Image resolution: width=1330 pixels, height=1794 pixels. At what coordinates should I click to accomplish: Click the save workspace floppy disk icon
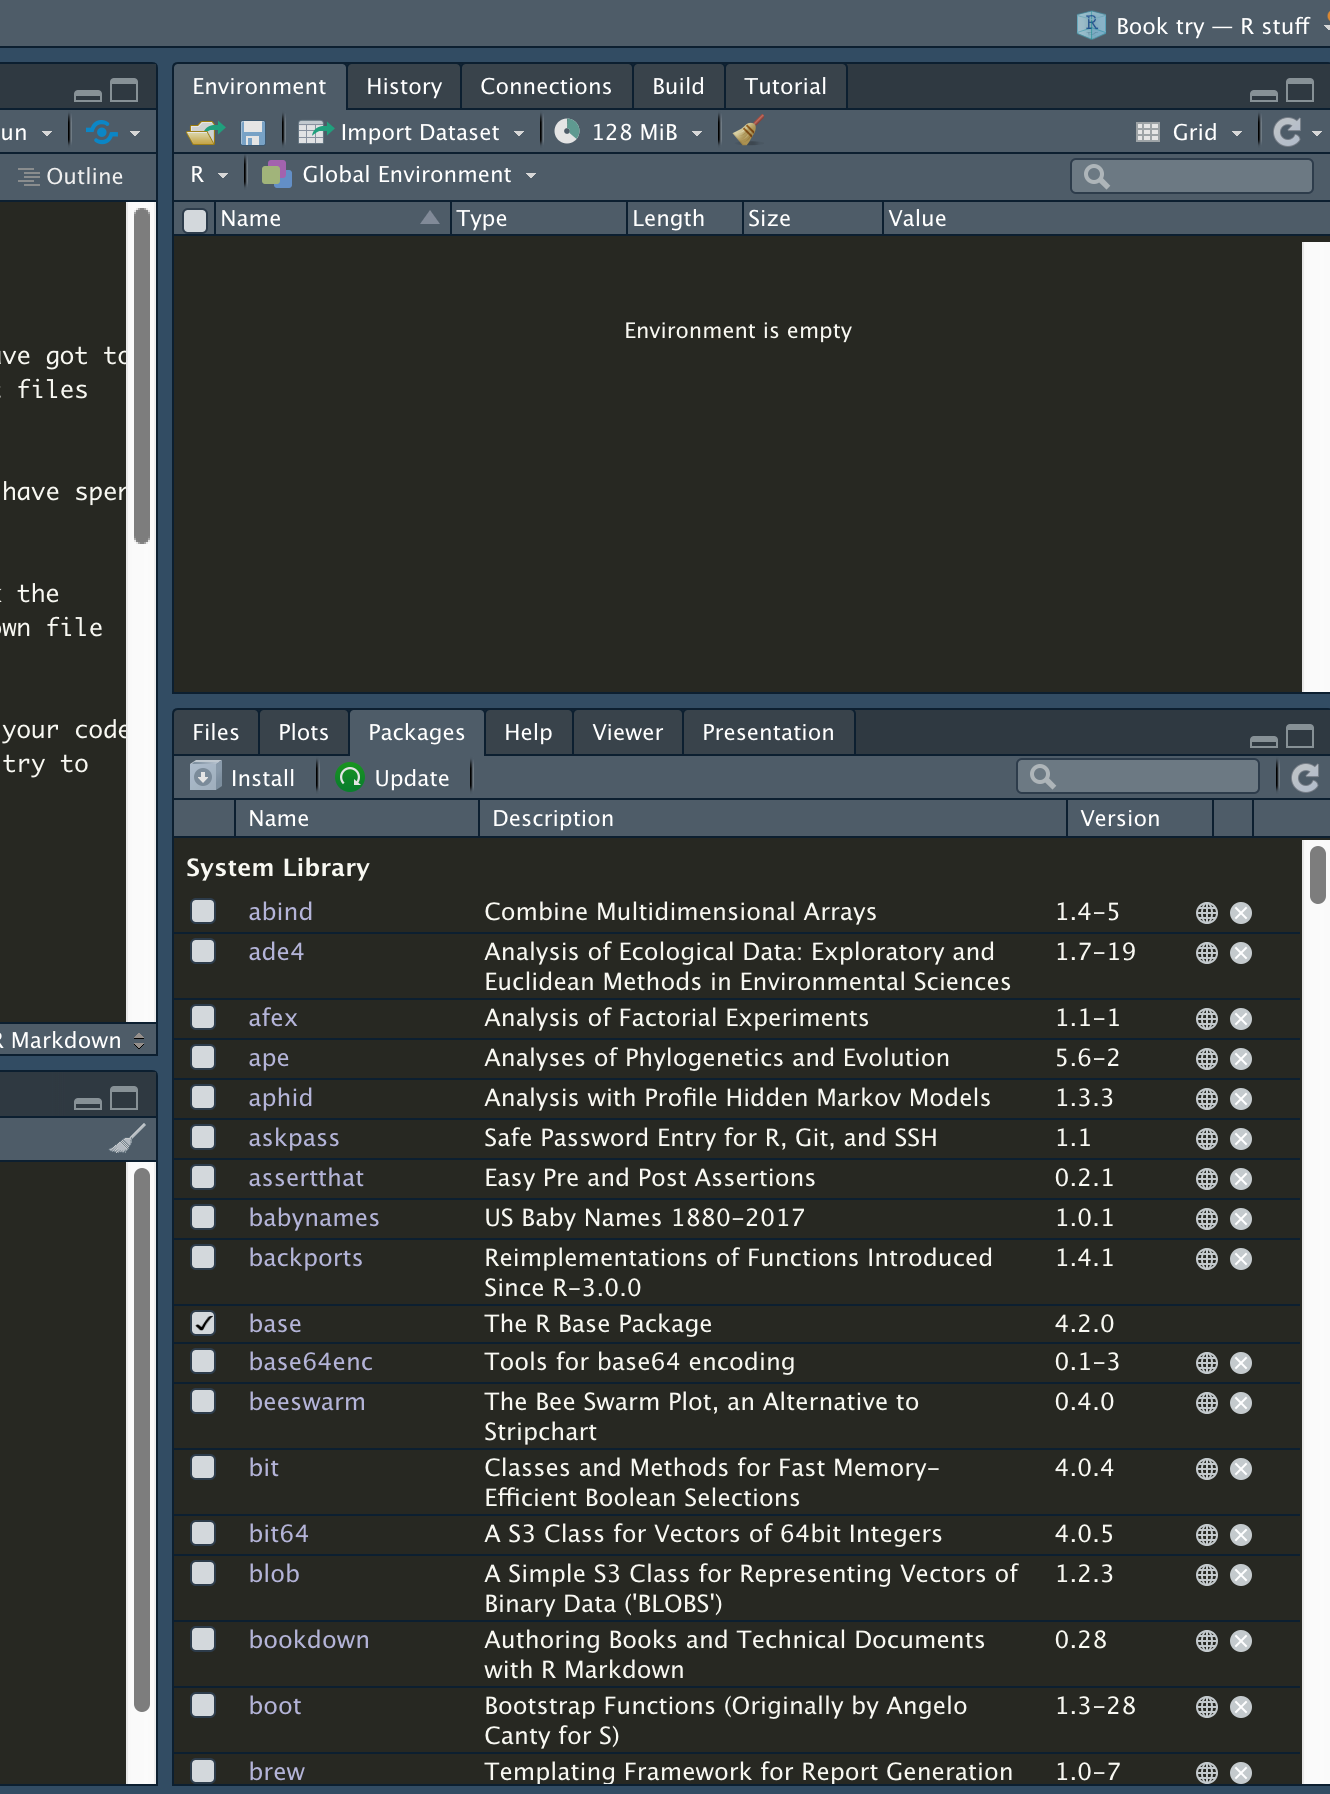click(x=252, y=132)
